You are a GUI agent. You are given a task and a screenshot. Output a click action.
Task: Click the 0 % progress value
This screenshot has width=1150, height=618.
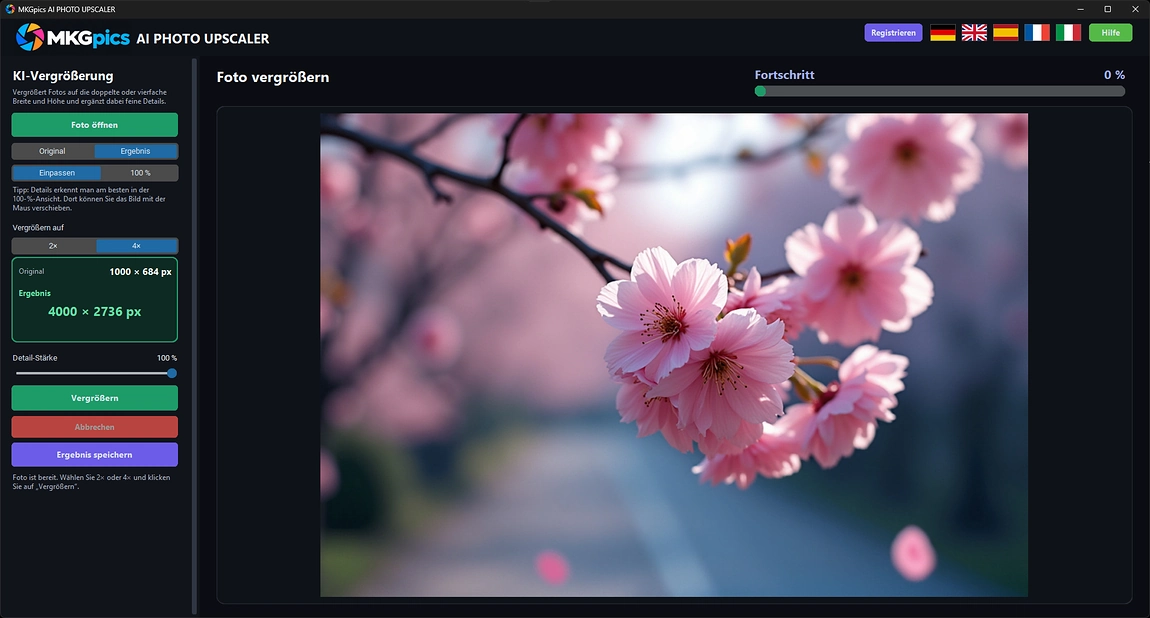(1114, 75)
